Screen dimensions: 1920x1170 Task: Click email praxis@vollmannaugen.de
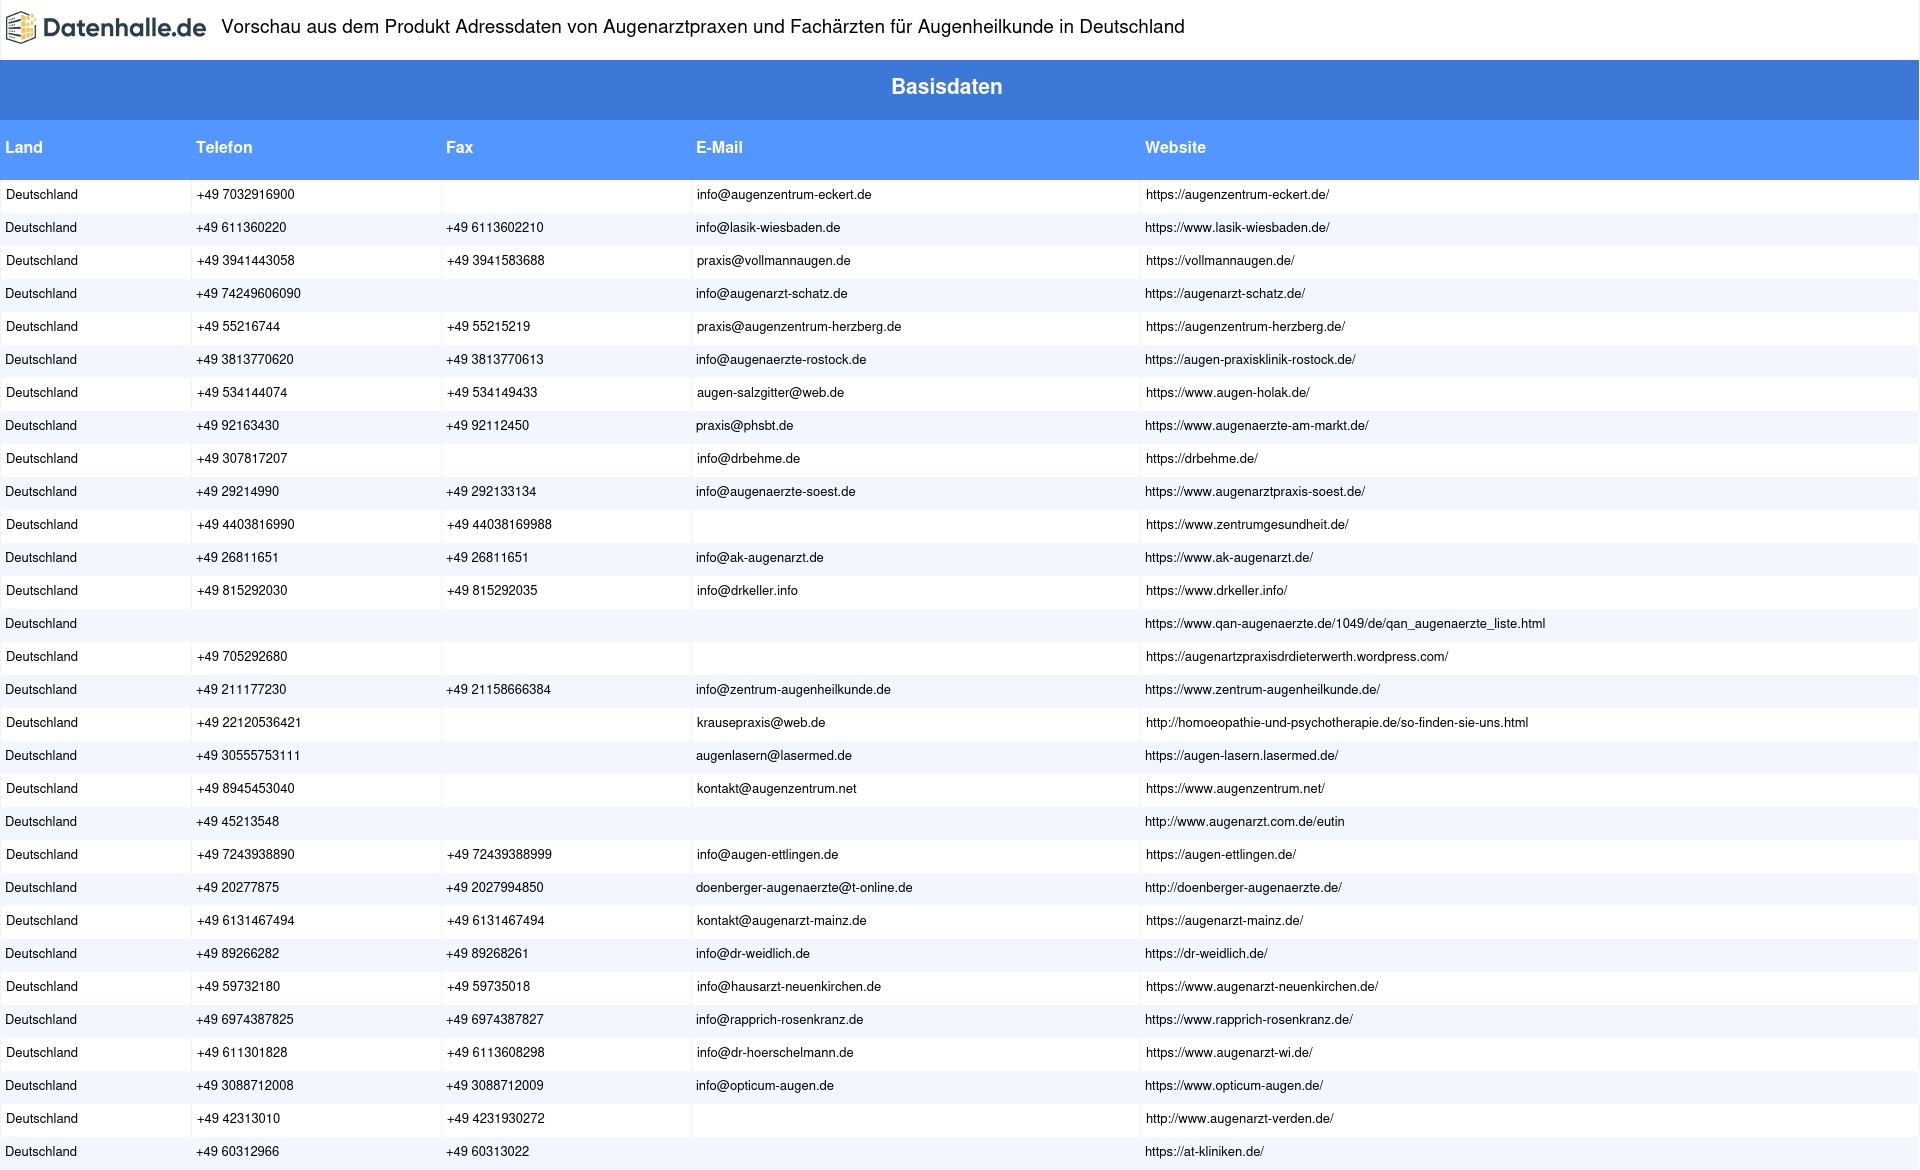point(774,261)
